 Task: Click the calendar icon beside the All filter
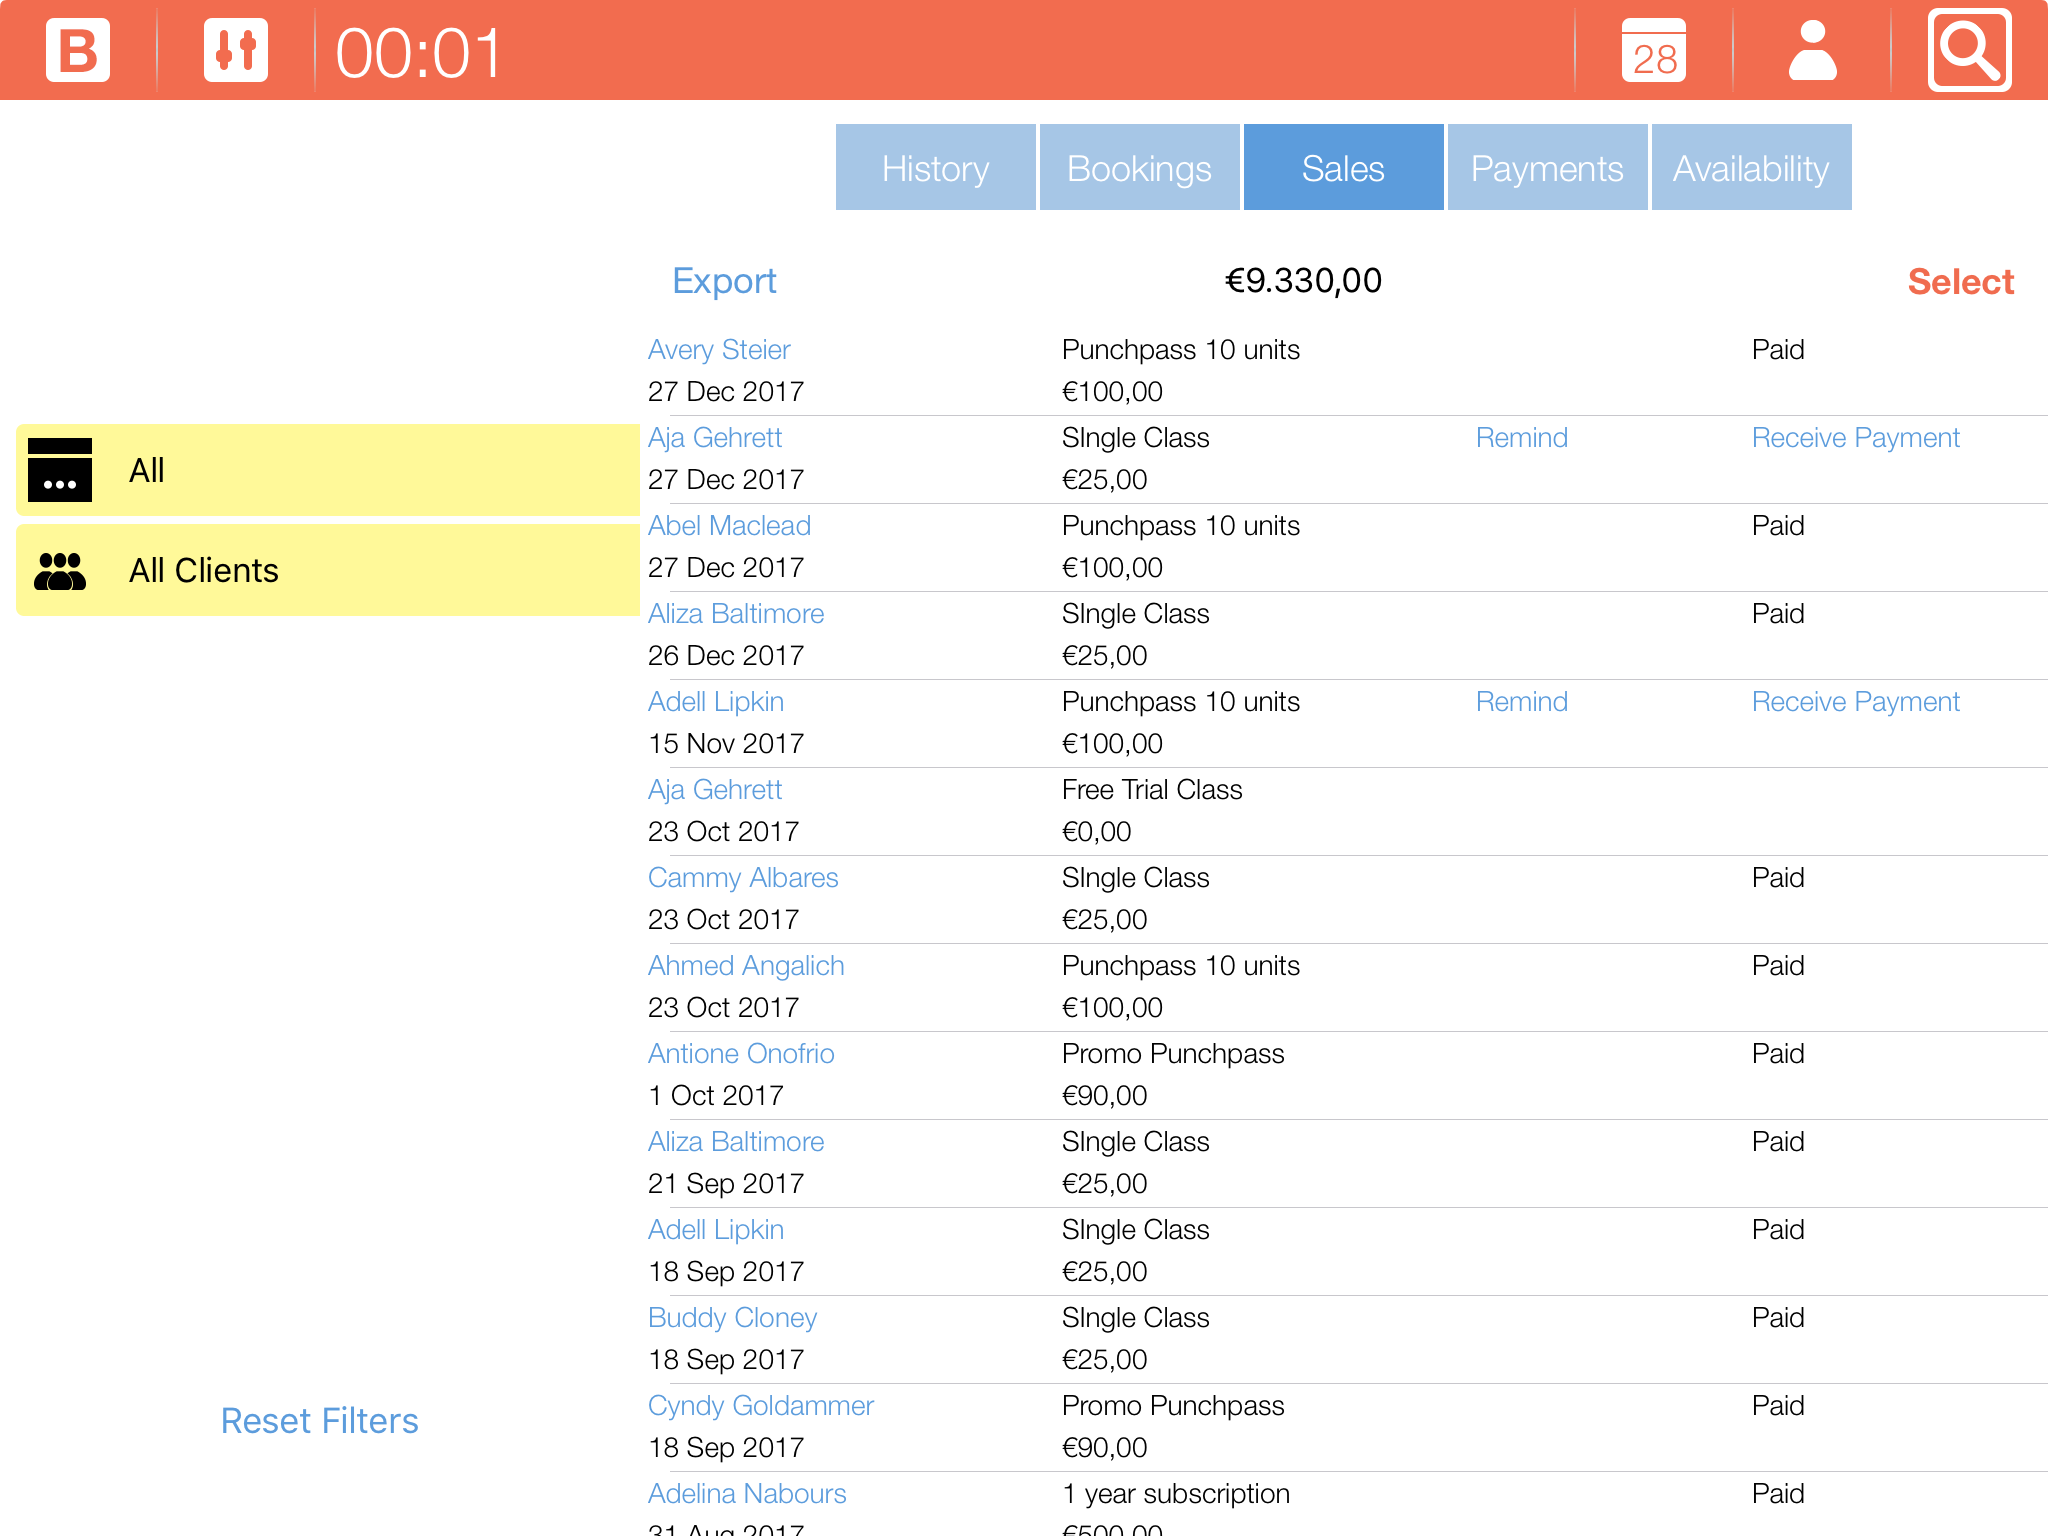tap(60, 470)
